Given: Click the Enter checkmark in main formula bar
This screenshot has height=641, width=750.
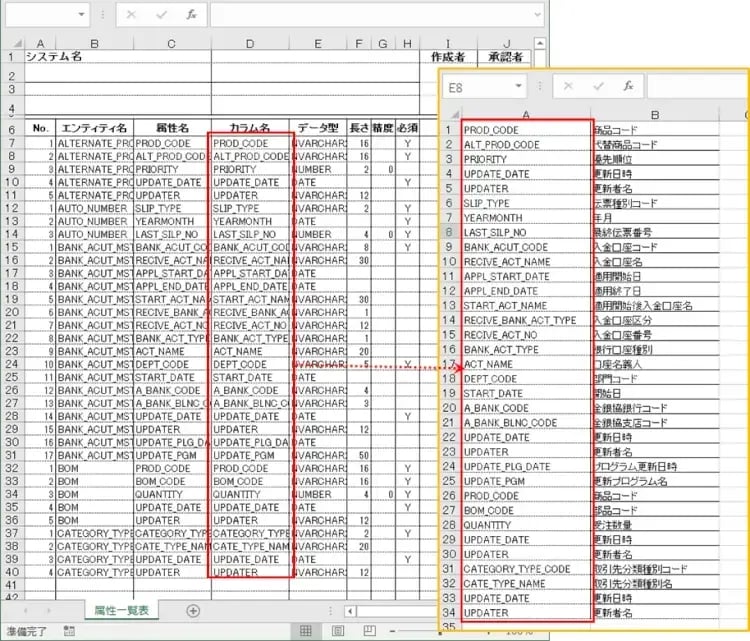Looking at the screenshot, I should [x=162, y=17].
